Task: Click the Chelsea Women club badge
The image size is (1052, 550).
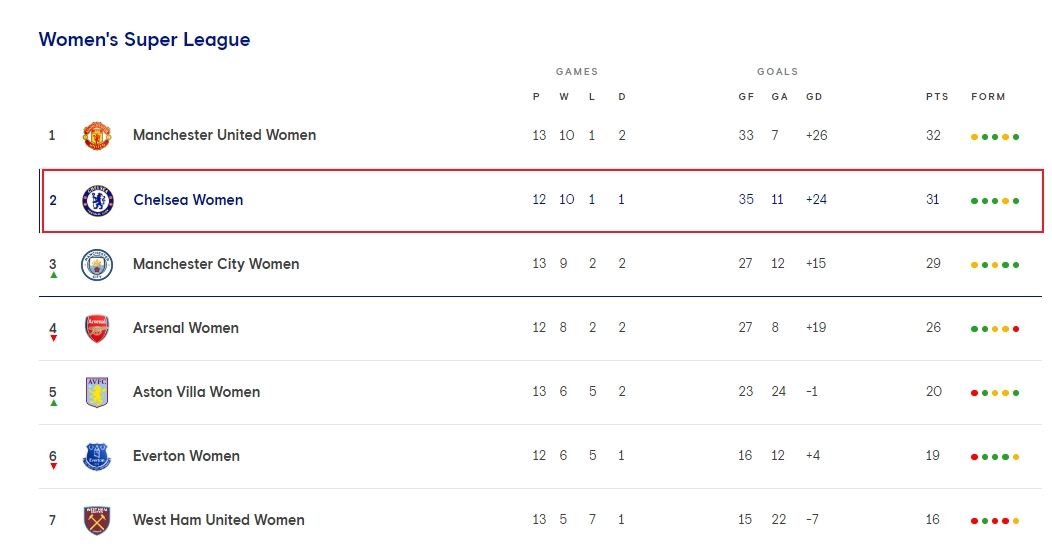Action: (98, 201)
